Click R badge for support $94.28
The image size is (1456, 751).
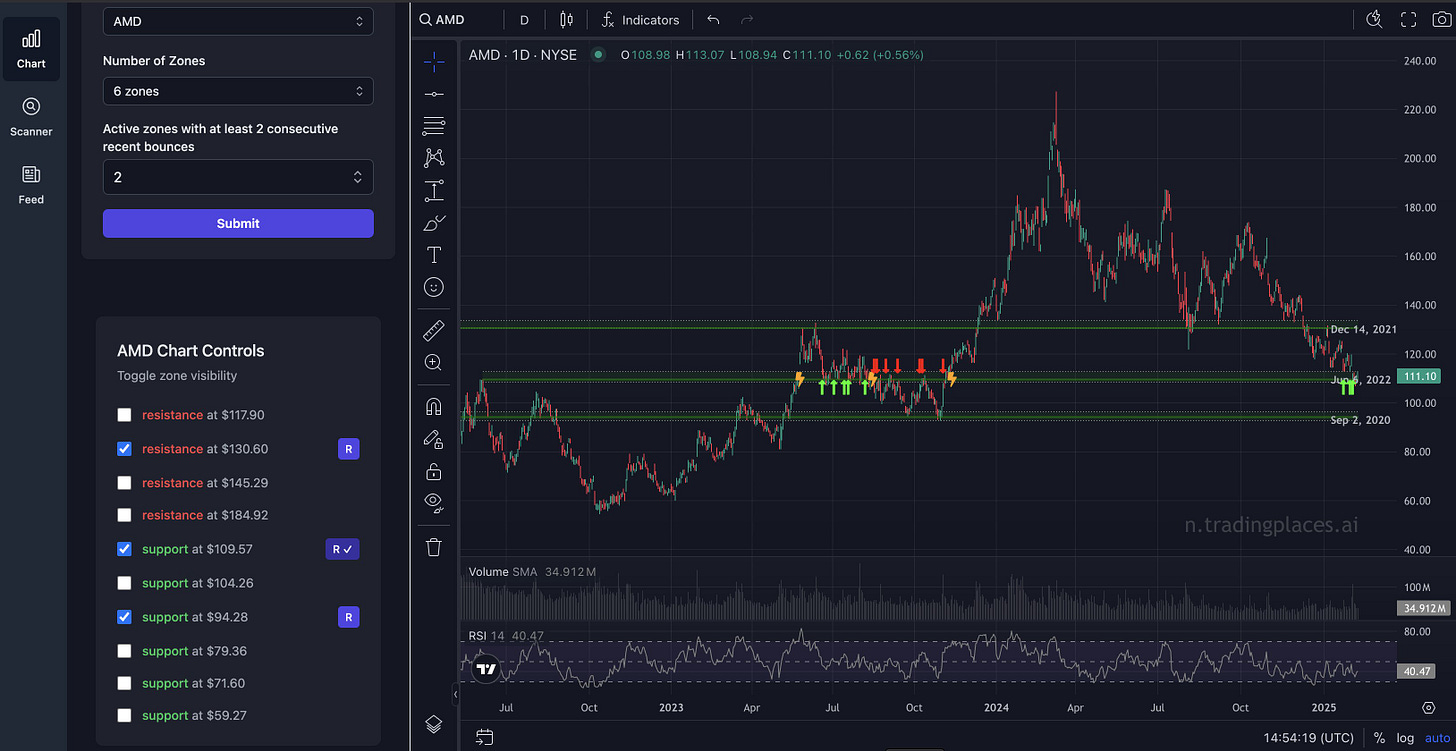point(348,617)
